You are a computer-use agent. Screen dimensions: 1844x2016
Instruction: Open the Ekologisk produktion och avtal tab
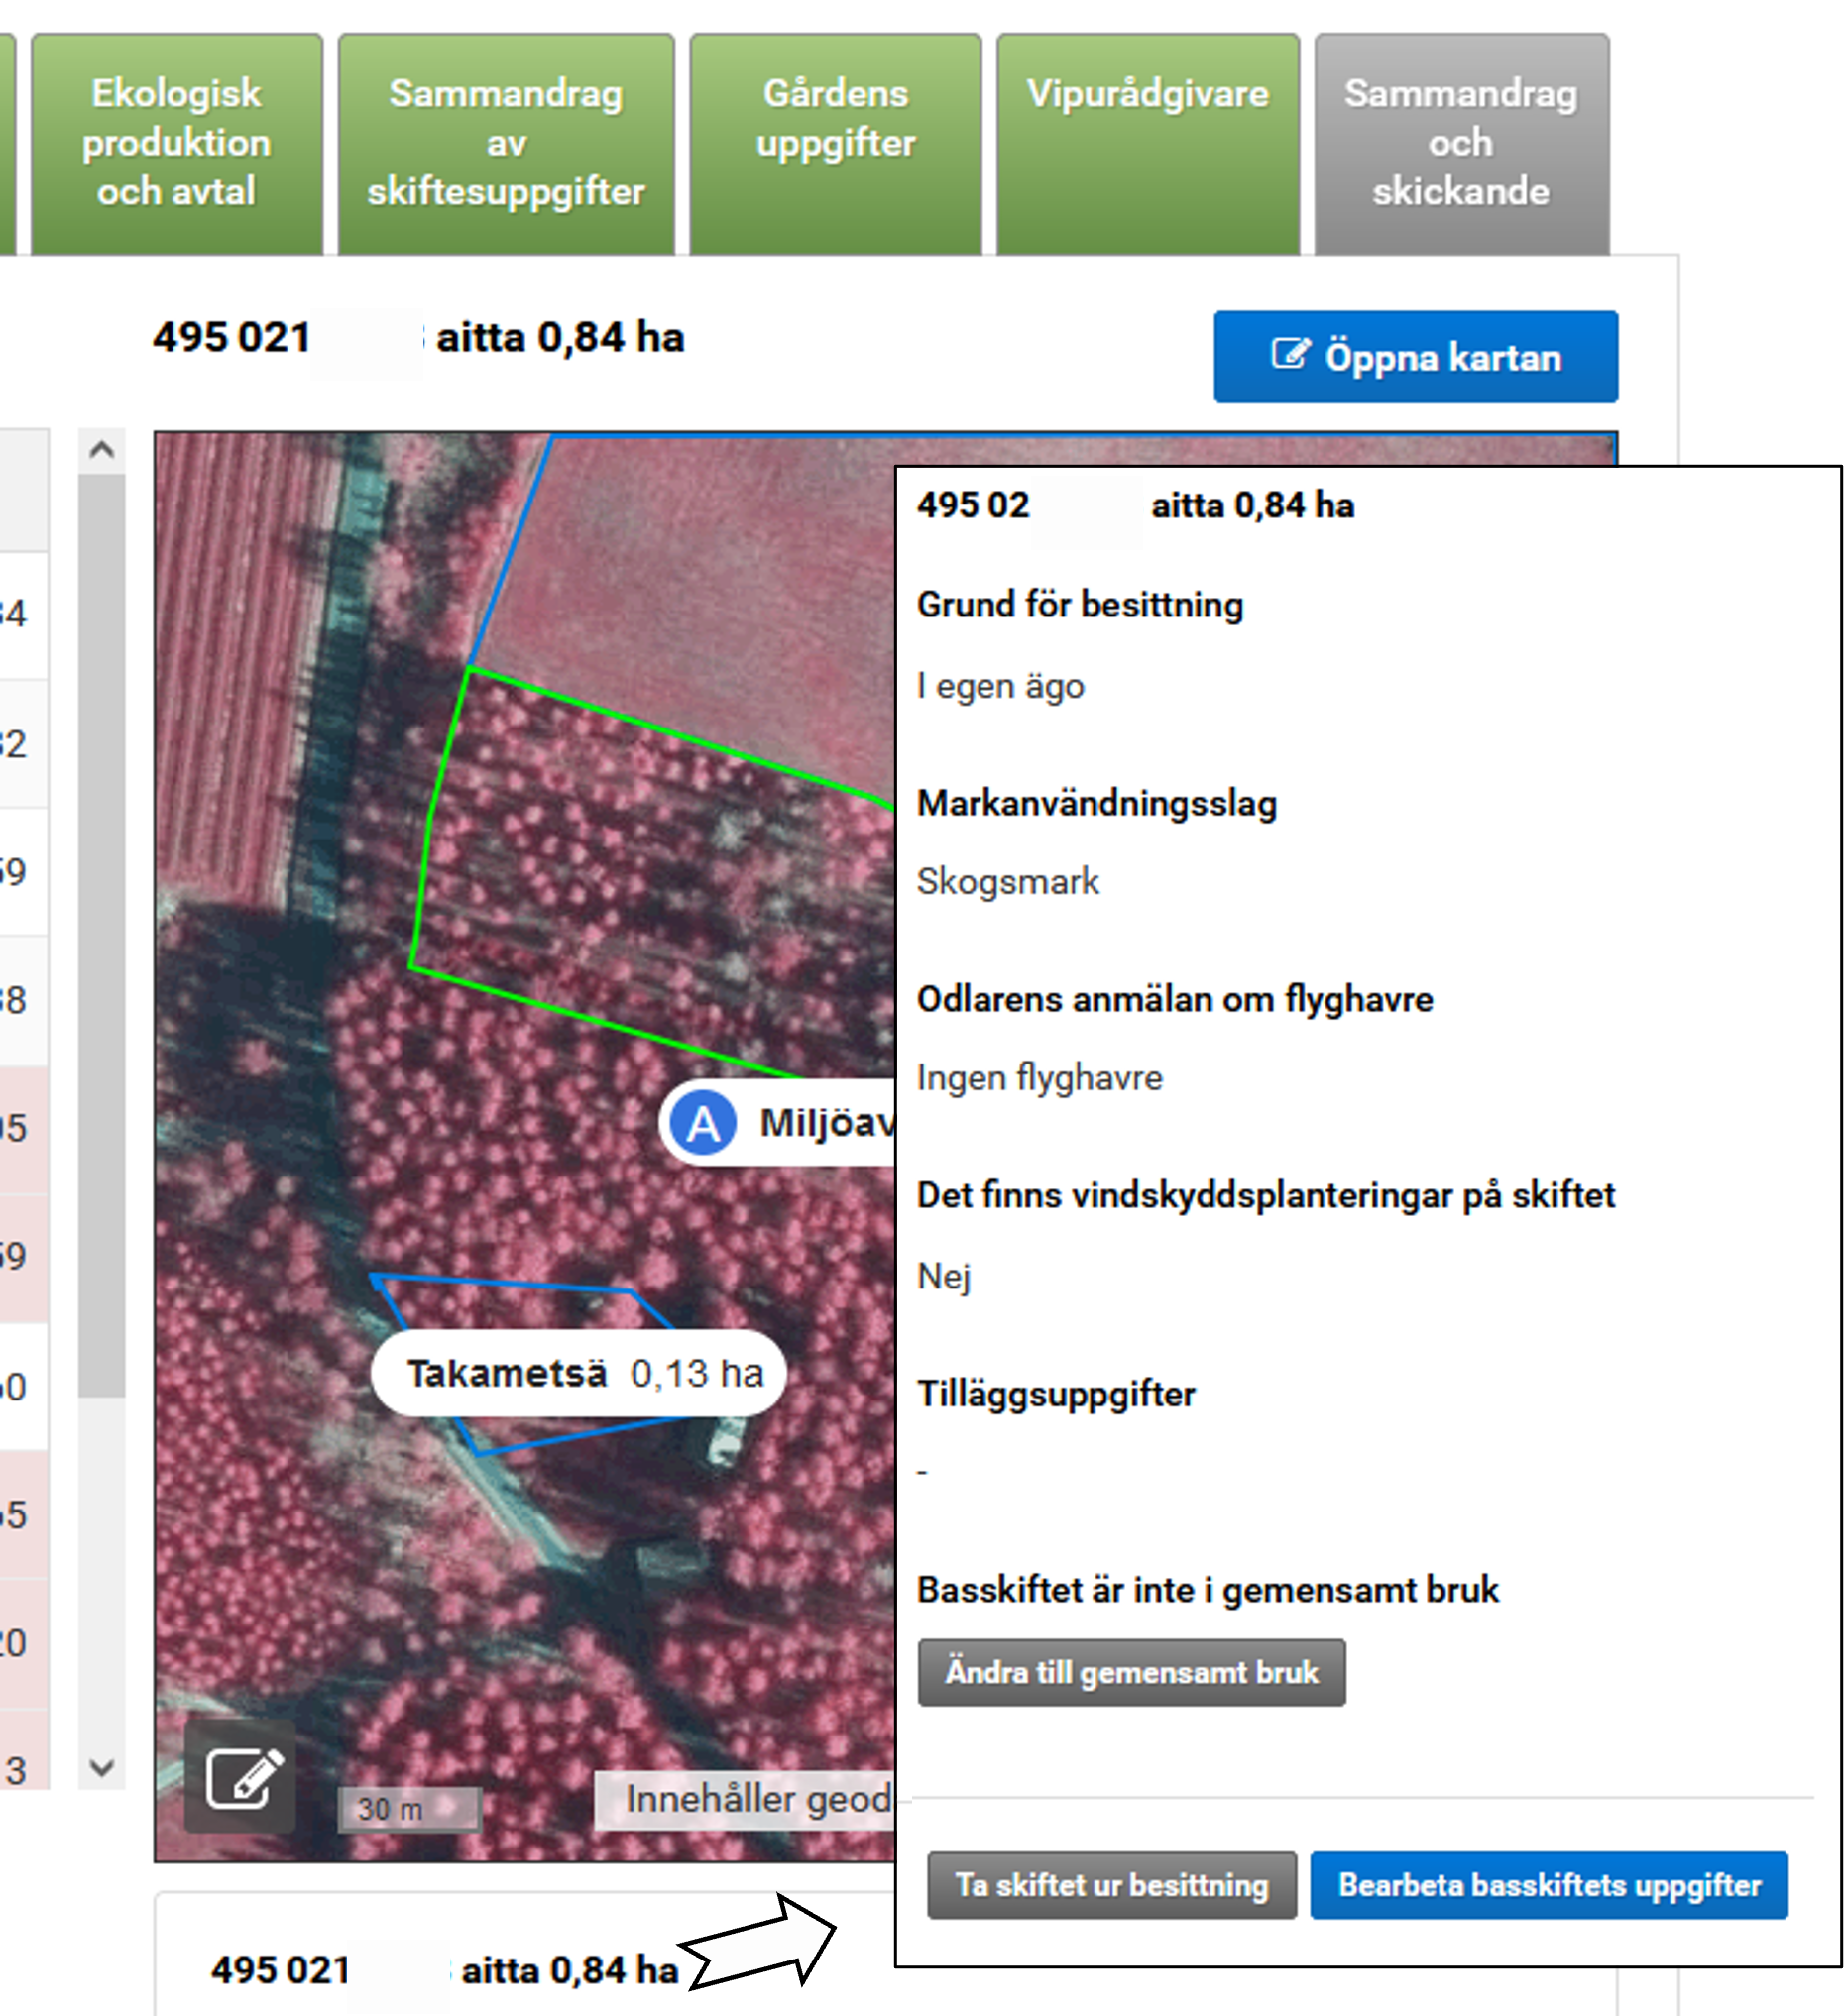coord(177,143)
